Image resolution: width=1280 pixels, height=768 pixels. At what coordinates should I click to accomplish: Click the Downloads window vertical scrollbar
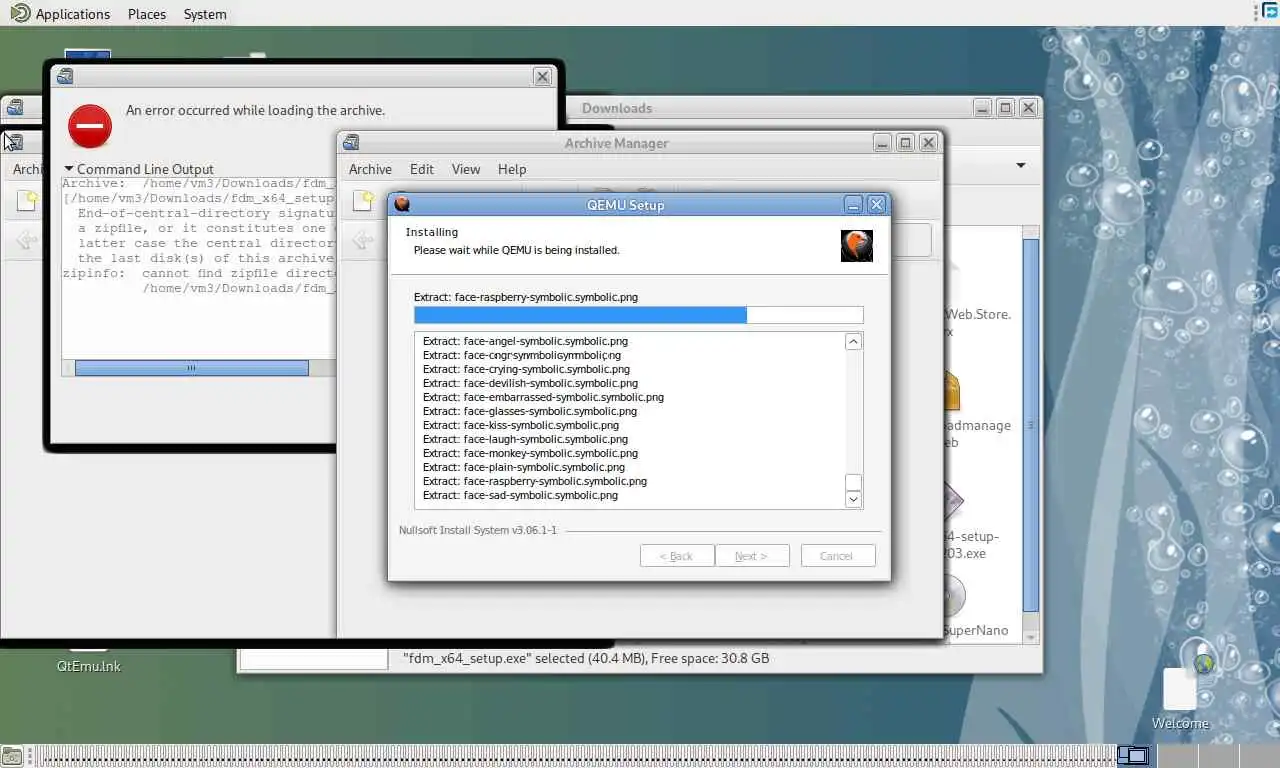[x=1031, y=425]
